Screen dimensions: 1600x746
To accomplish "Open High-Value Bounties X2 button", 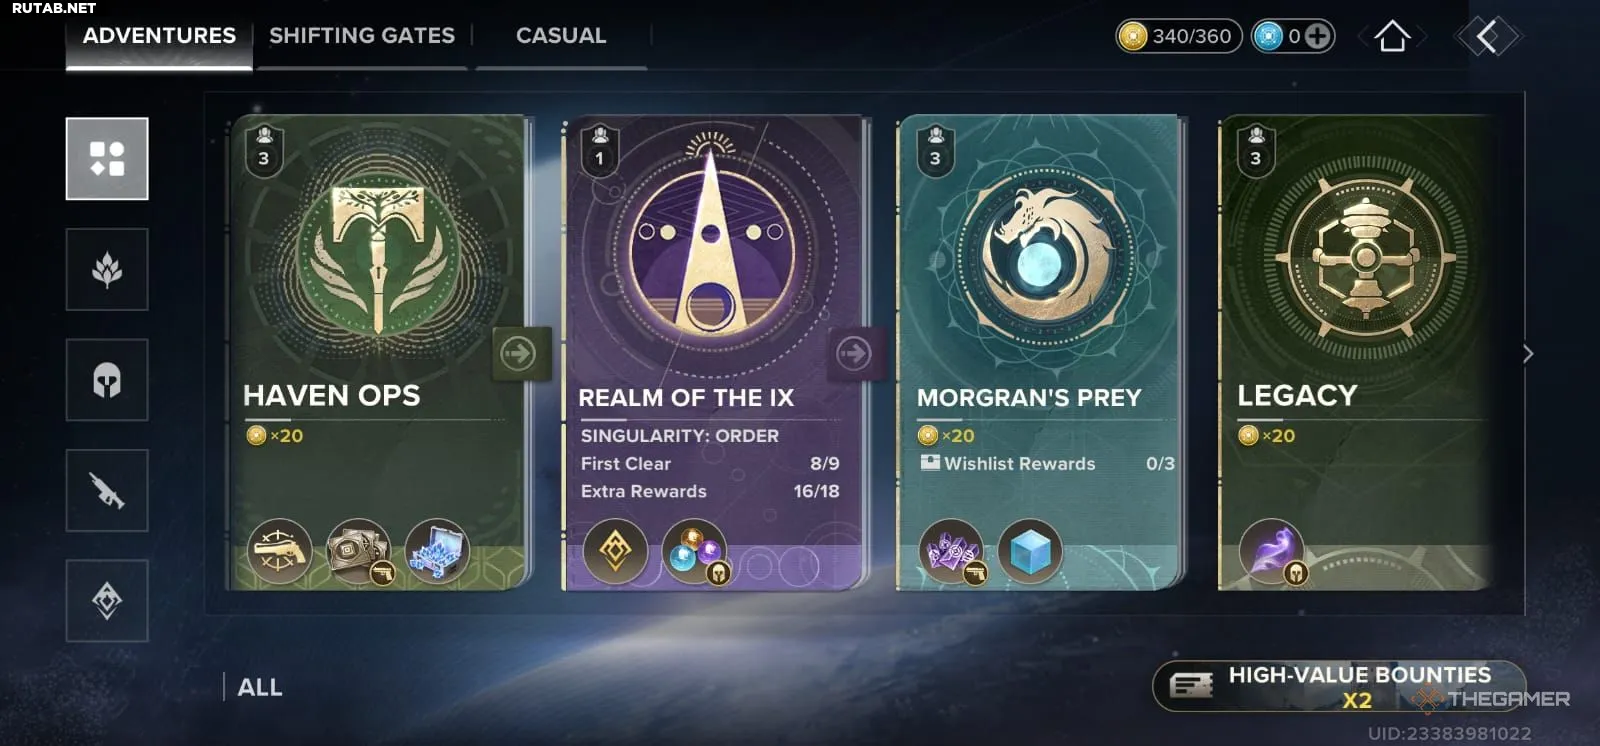I will [x=1340, y=686].
